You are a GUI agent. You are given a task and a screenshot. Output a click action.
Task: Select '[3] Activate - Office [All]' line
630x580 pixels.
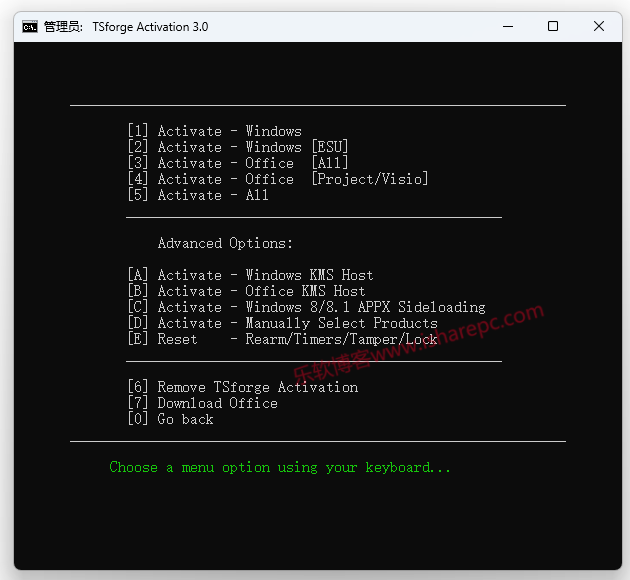pos(238,163)
